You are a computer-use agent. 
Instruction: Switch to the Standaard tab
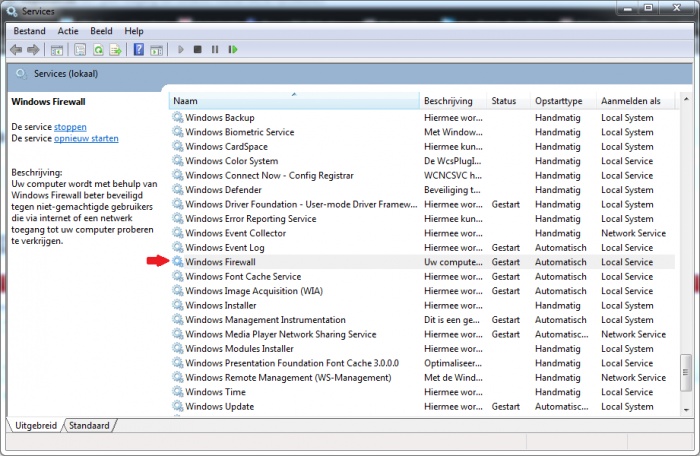tap(89, 425)
